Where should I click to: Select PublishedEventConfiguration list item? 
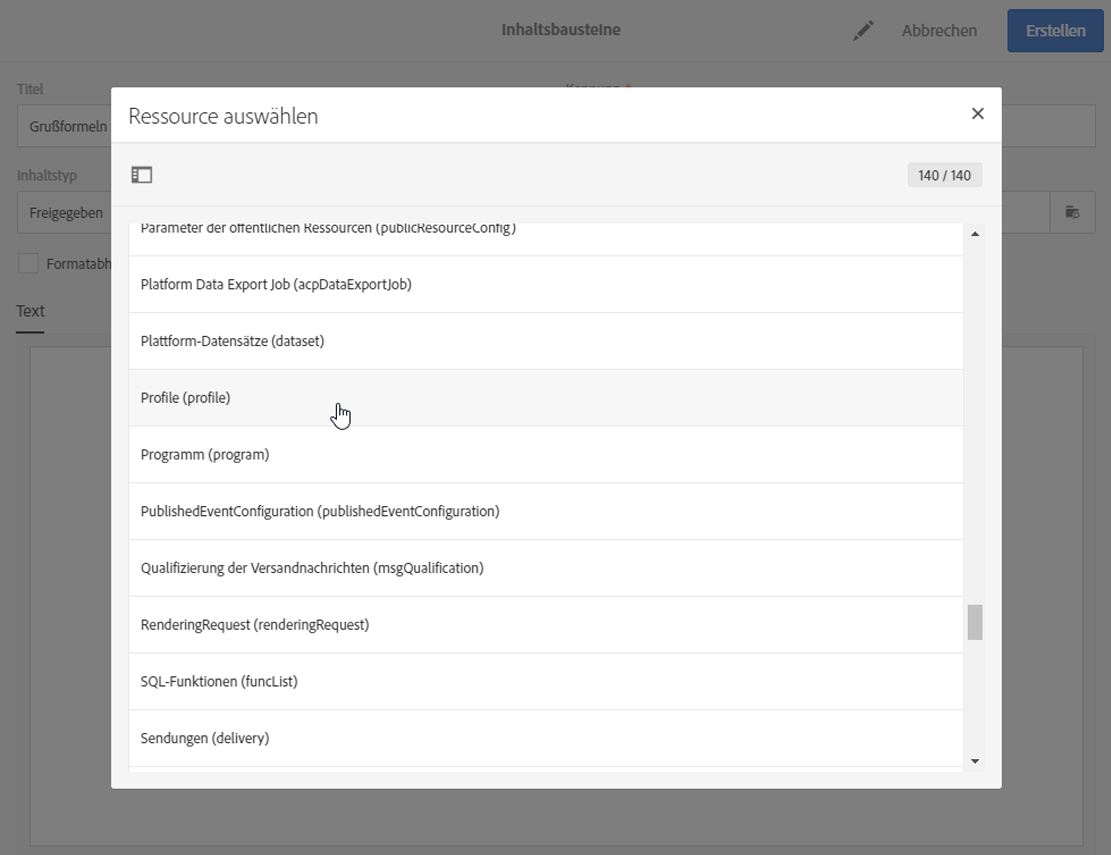(x=320, y=512)
